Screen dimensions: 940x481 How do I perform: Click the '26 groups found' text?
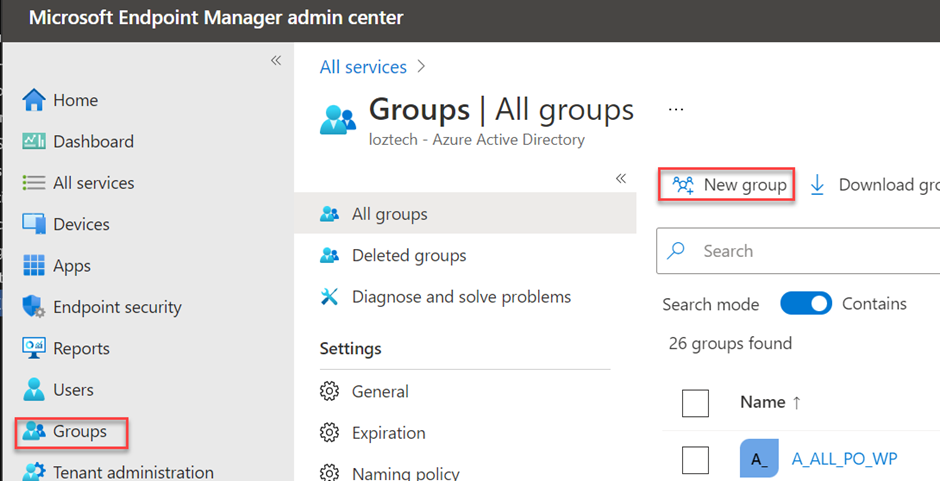[730, 344]
